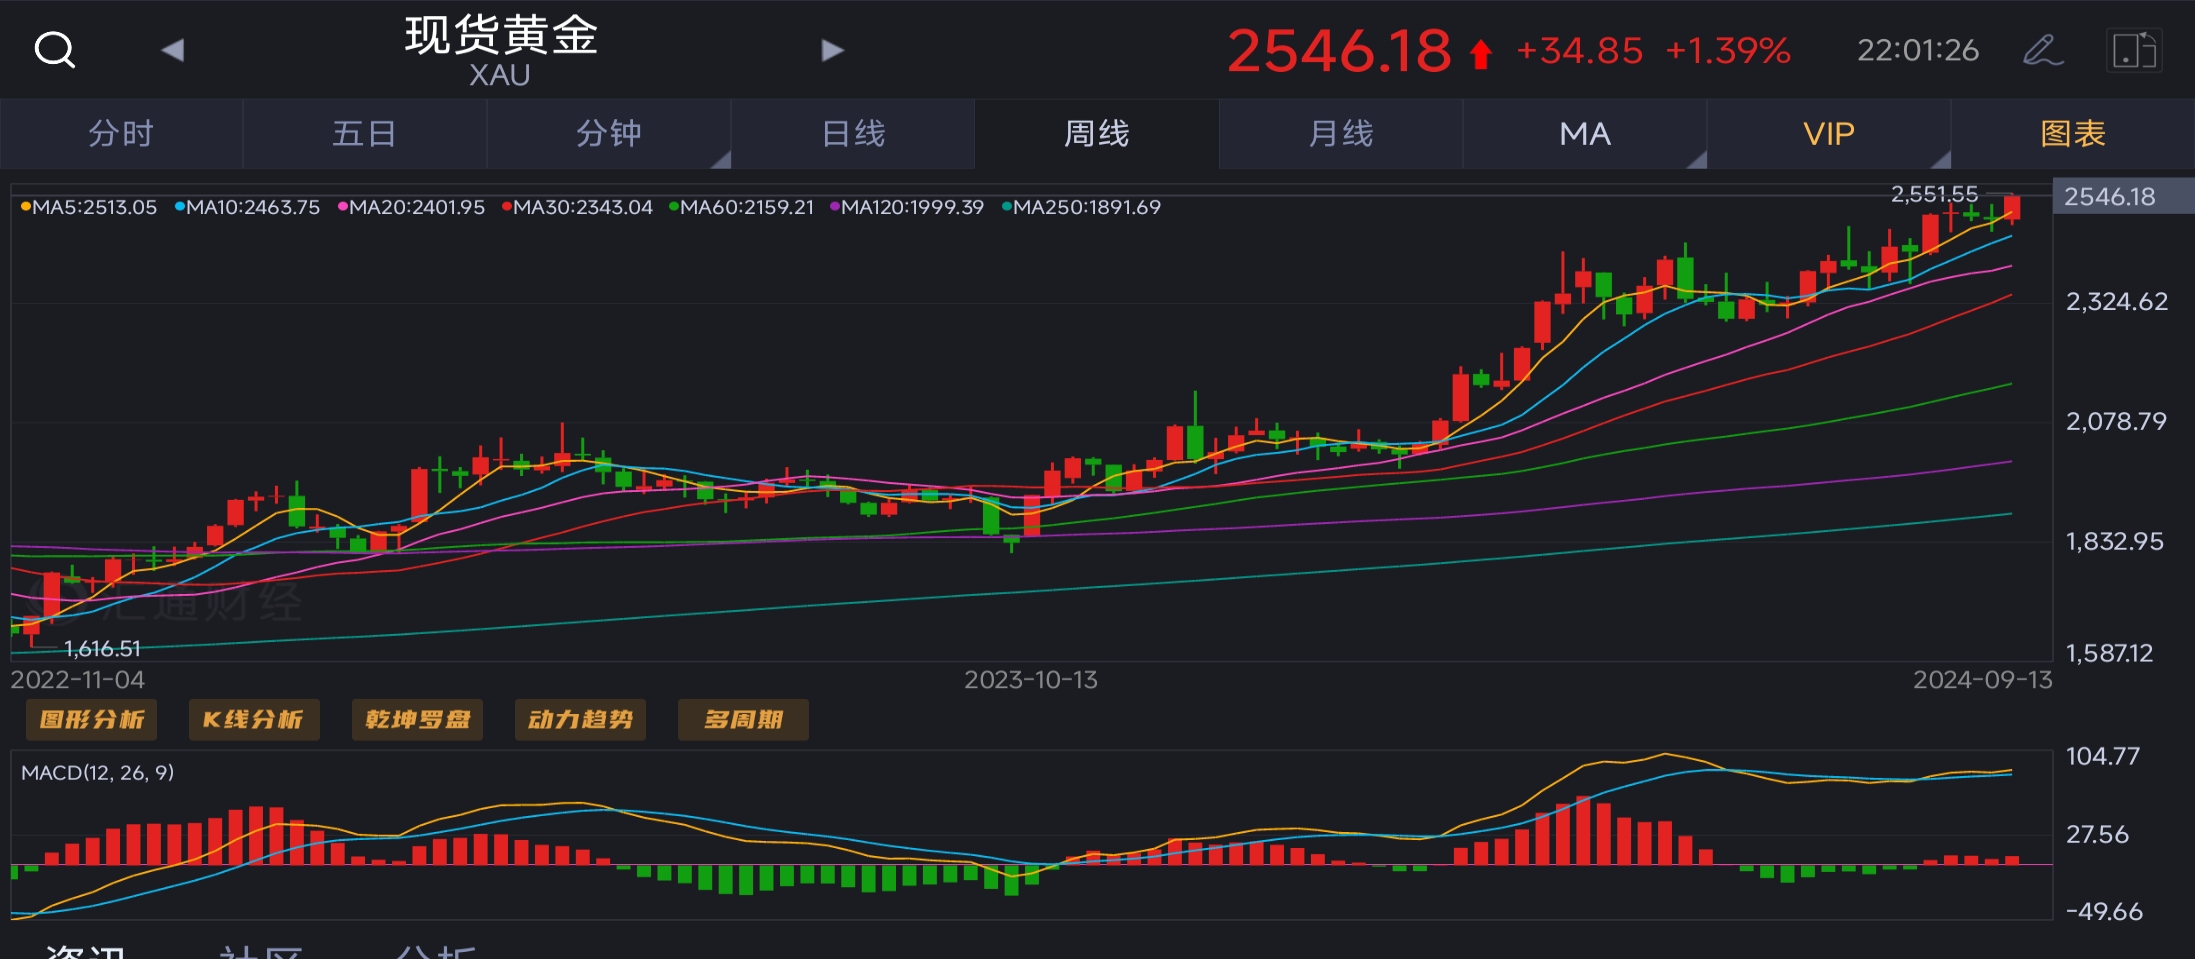Viewport: 2195px width, 959px height.
Task: Tap the 2,078.79 price axis label
Action: coord(2117,421)
